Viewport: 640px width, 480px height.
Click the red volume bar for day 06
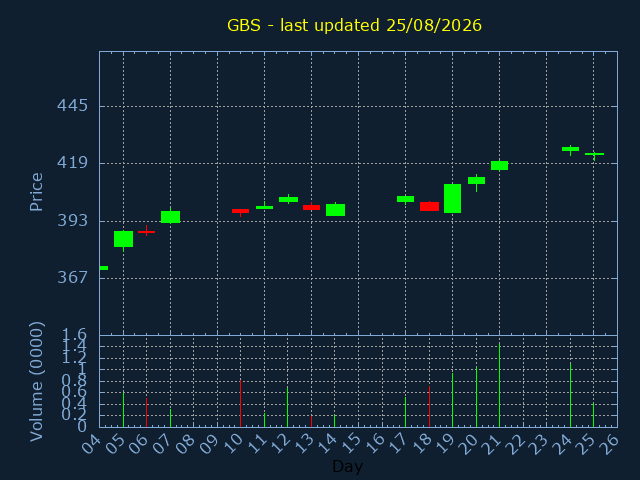[x=147, y=413]
